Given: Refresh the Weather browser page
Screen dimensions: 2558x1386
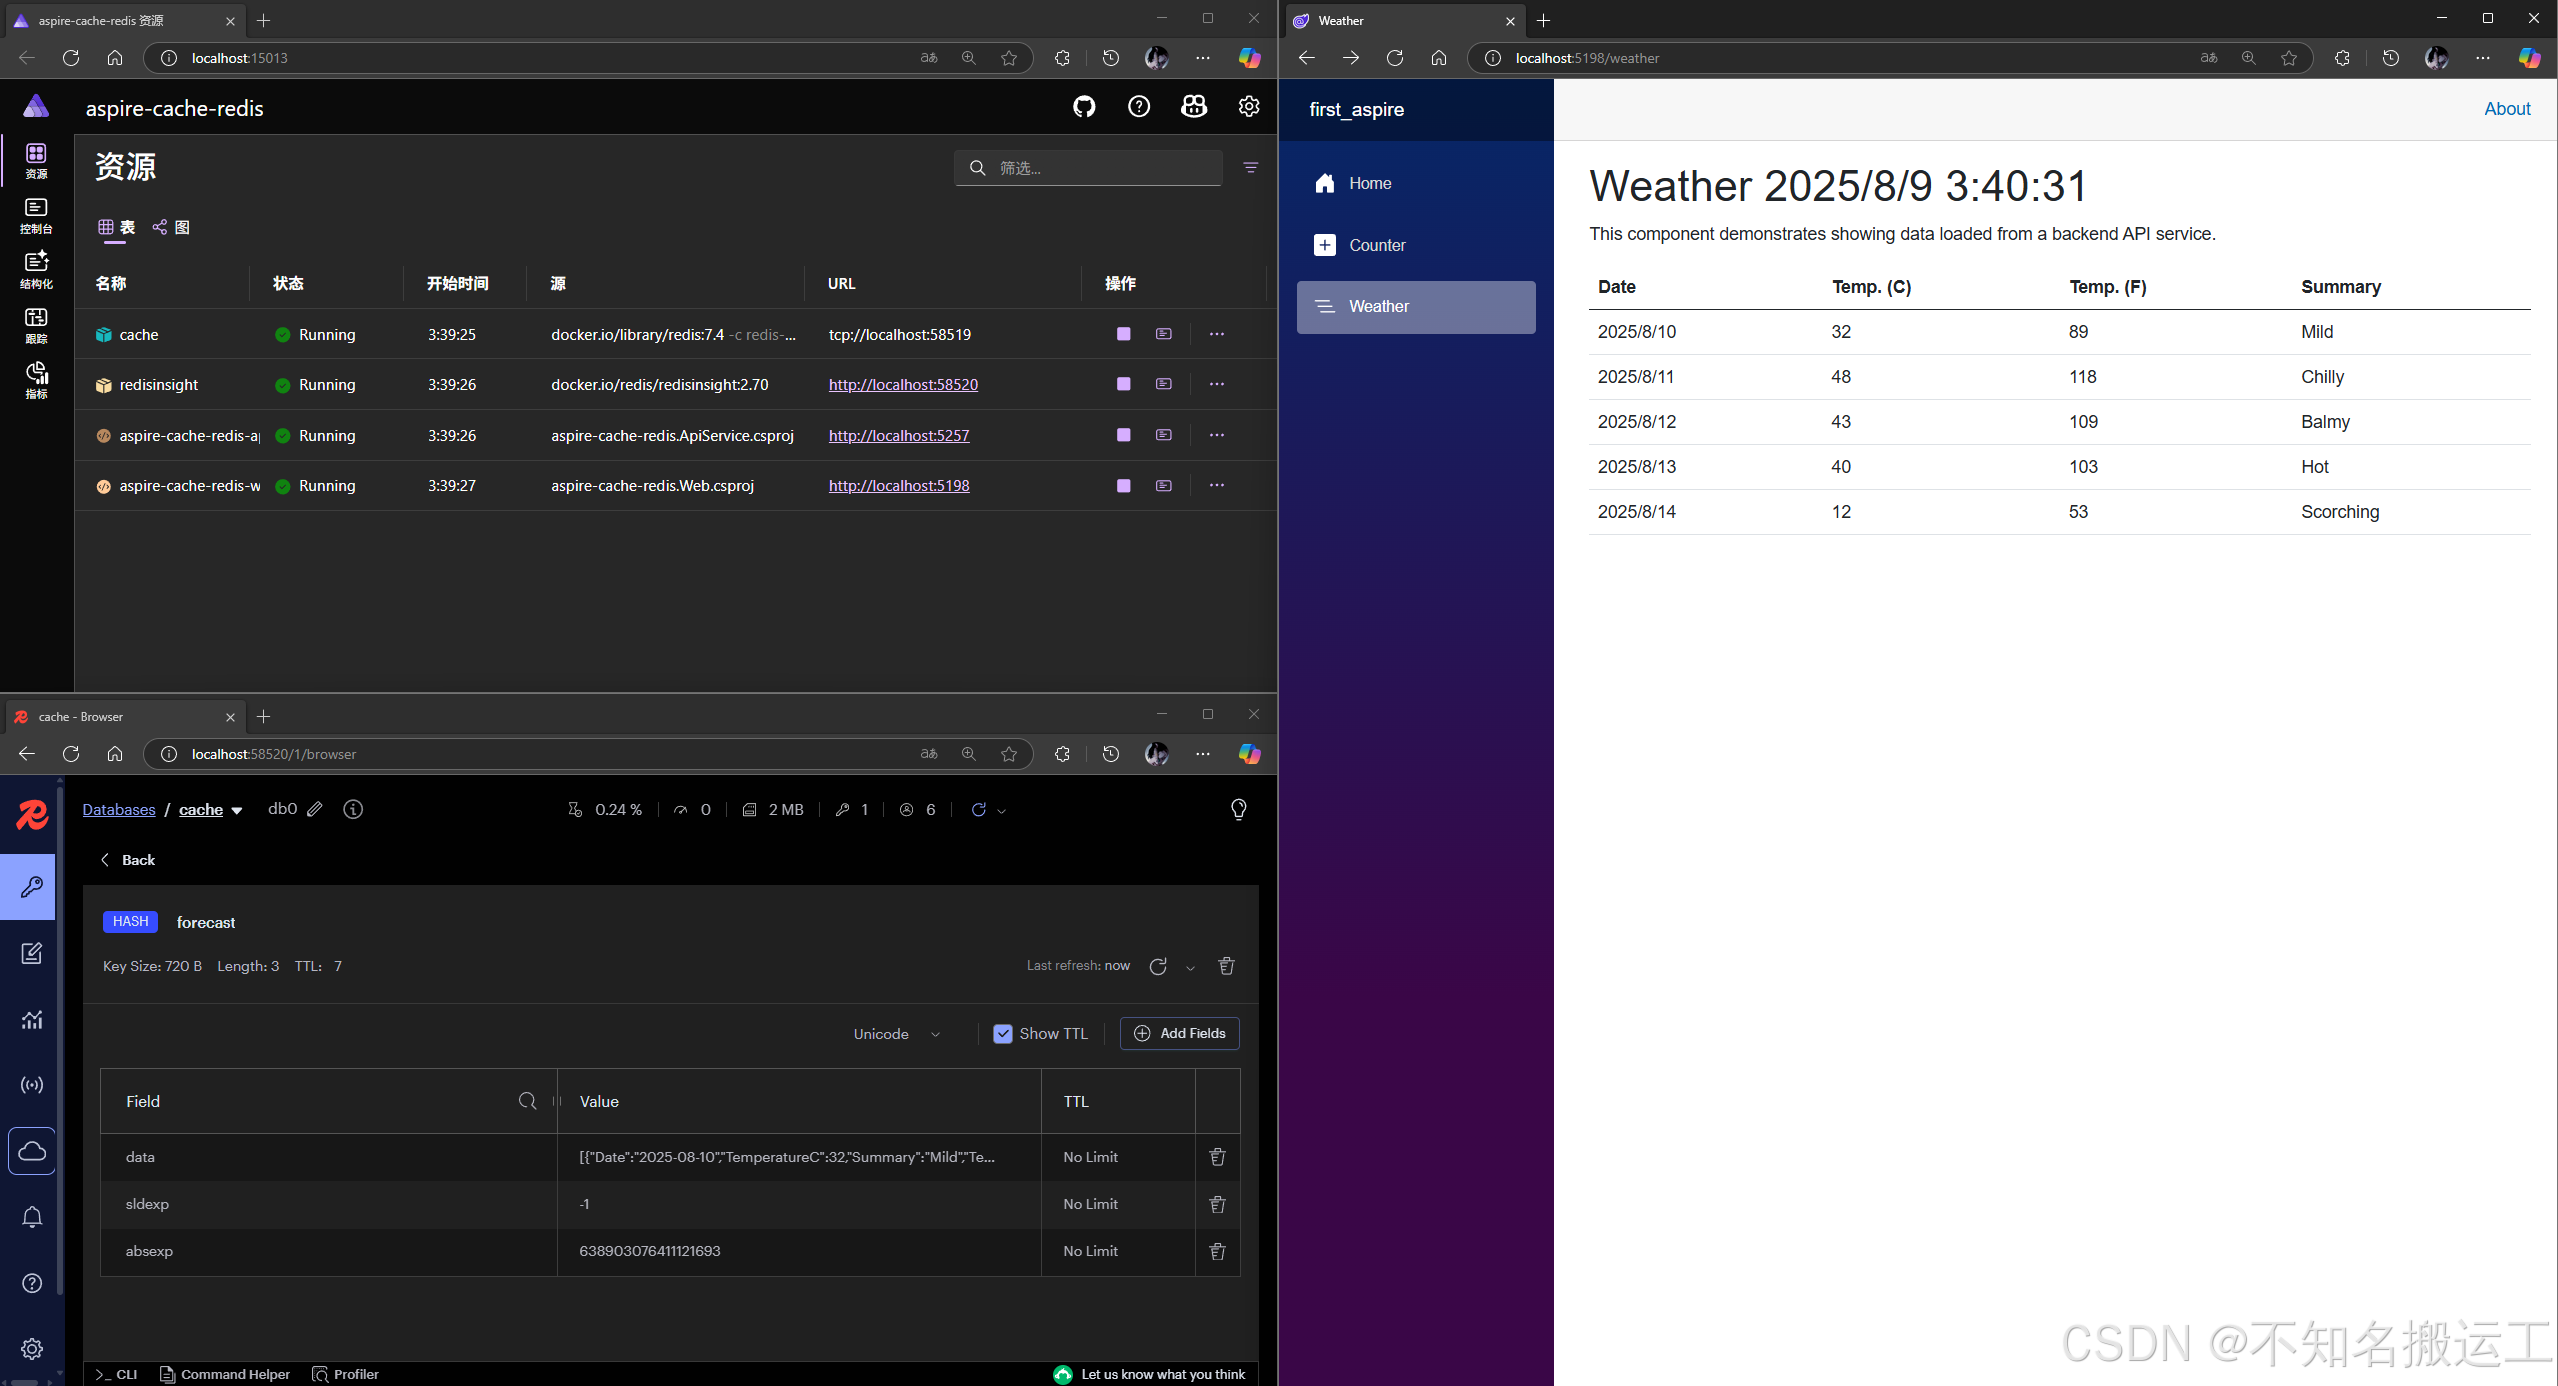Looking at the screenshot, I should pyautogui.click(x=1395, y=58).
